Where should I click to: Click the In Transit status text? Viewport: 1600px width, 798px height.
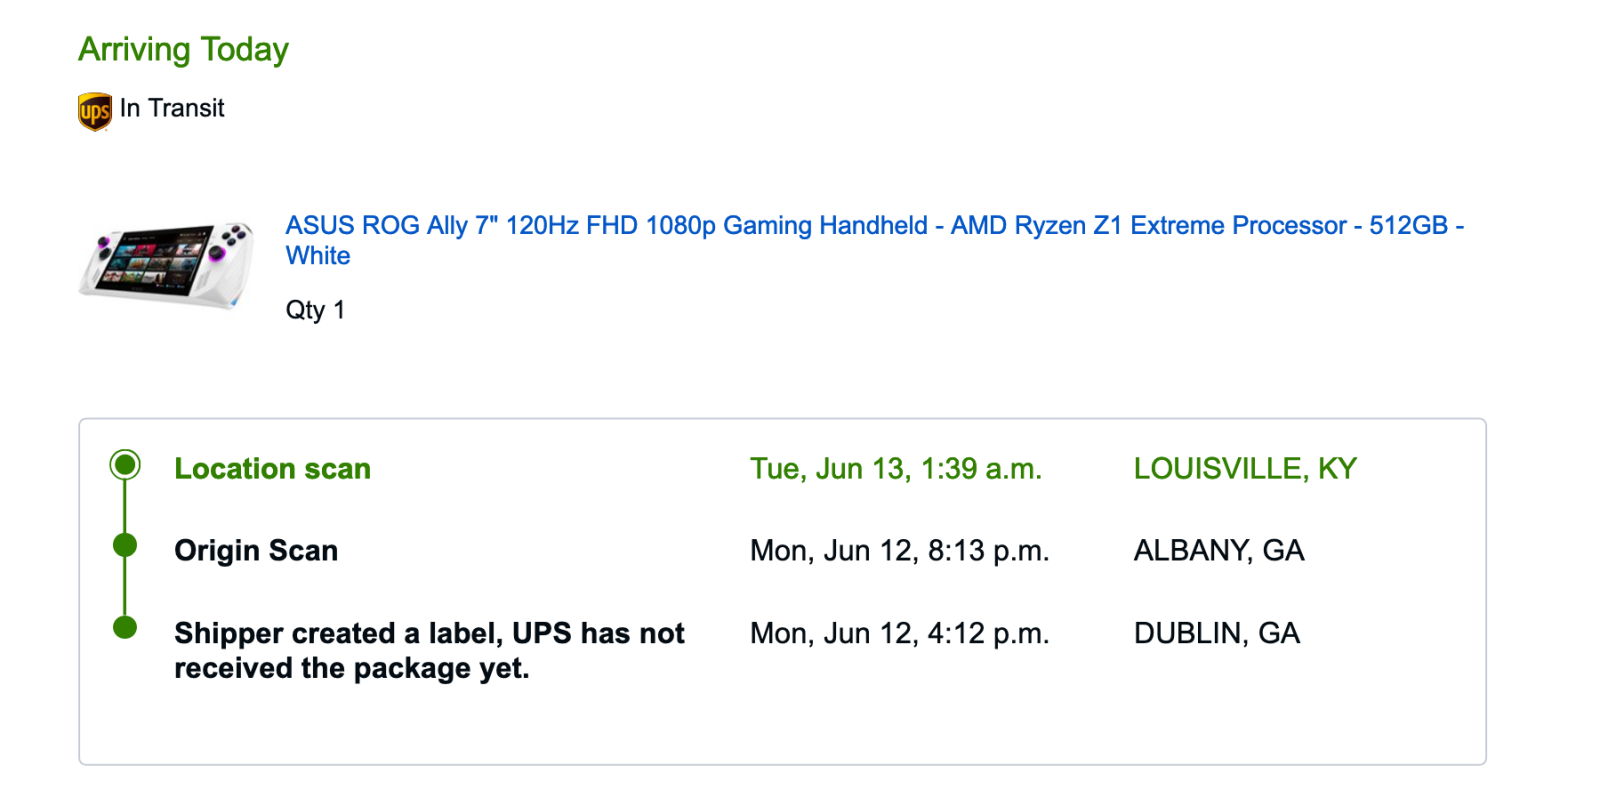point(172,108)
